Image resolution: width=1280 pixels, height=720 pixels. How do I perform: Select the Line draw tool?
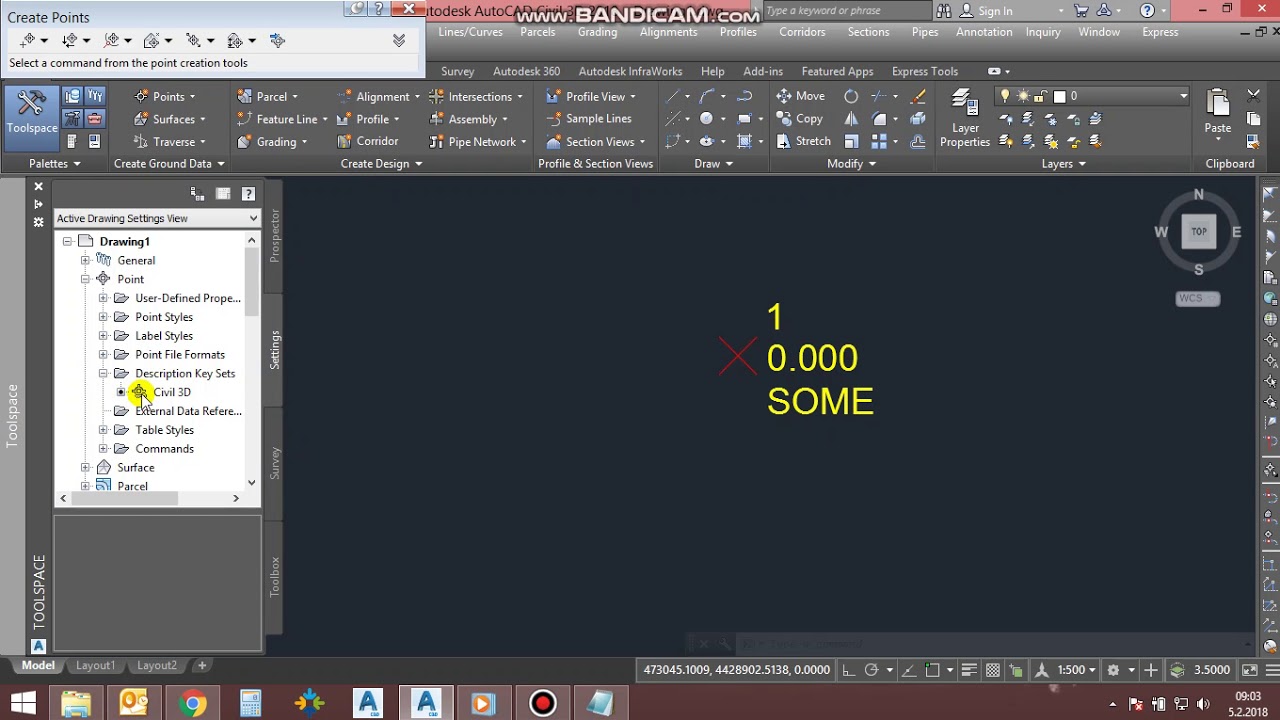point(673,96)
